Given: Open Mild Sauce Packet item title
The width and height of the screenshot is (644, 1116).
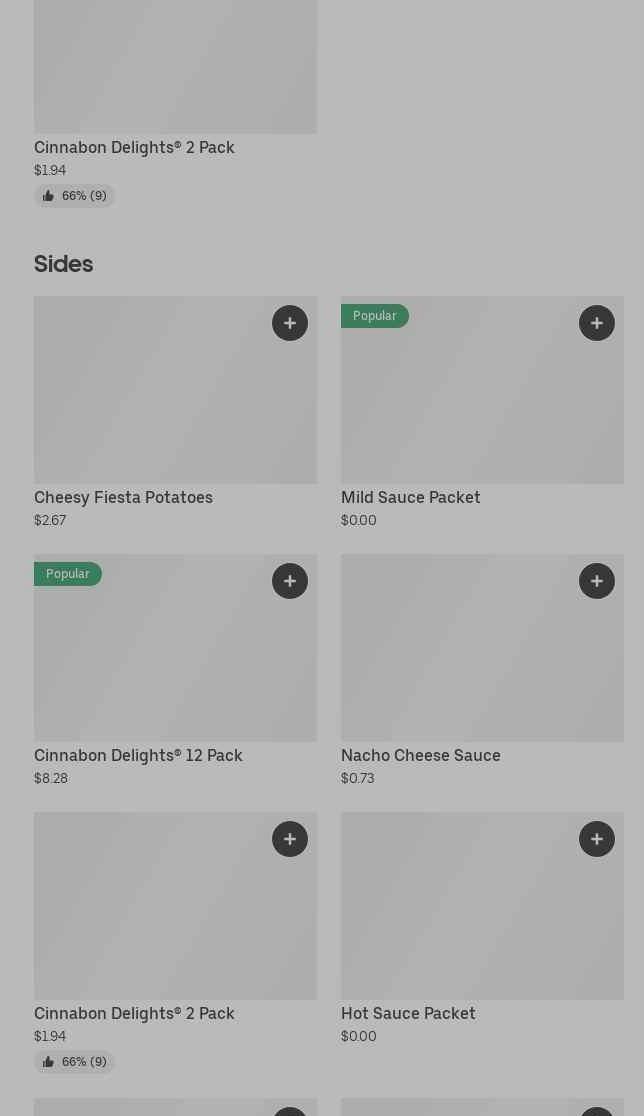Looking at the screenshot, I should 411,498.
